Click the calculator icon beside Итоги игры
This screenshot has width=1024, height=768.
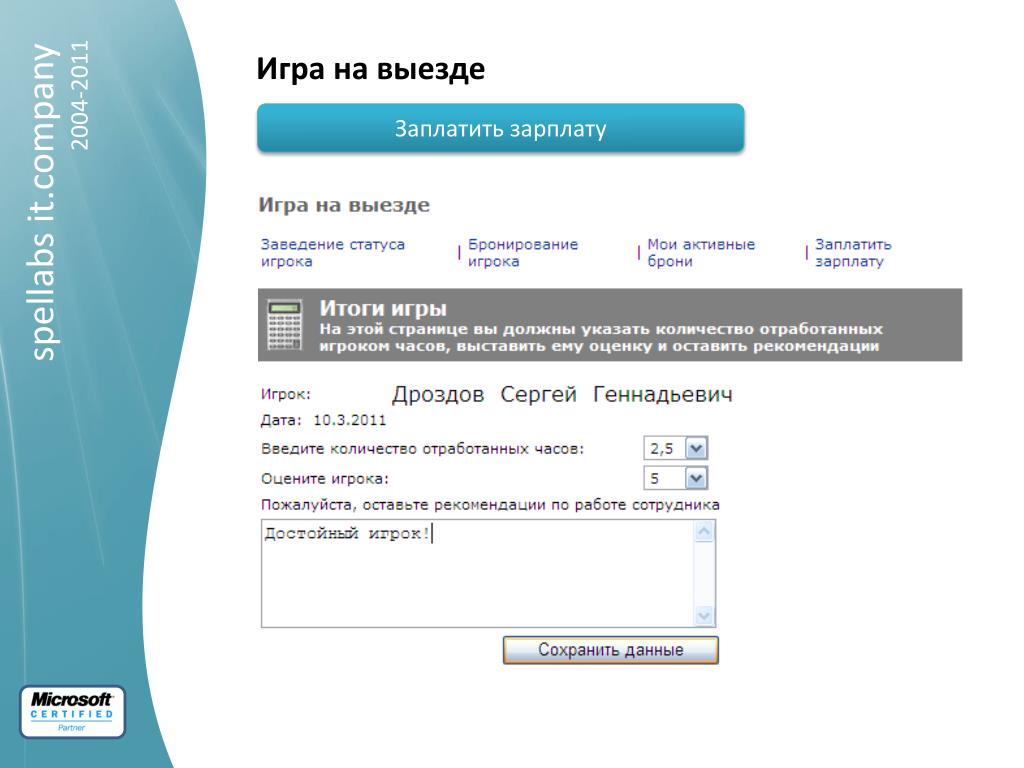click(285, 325)
